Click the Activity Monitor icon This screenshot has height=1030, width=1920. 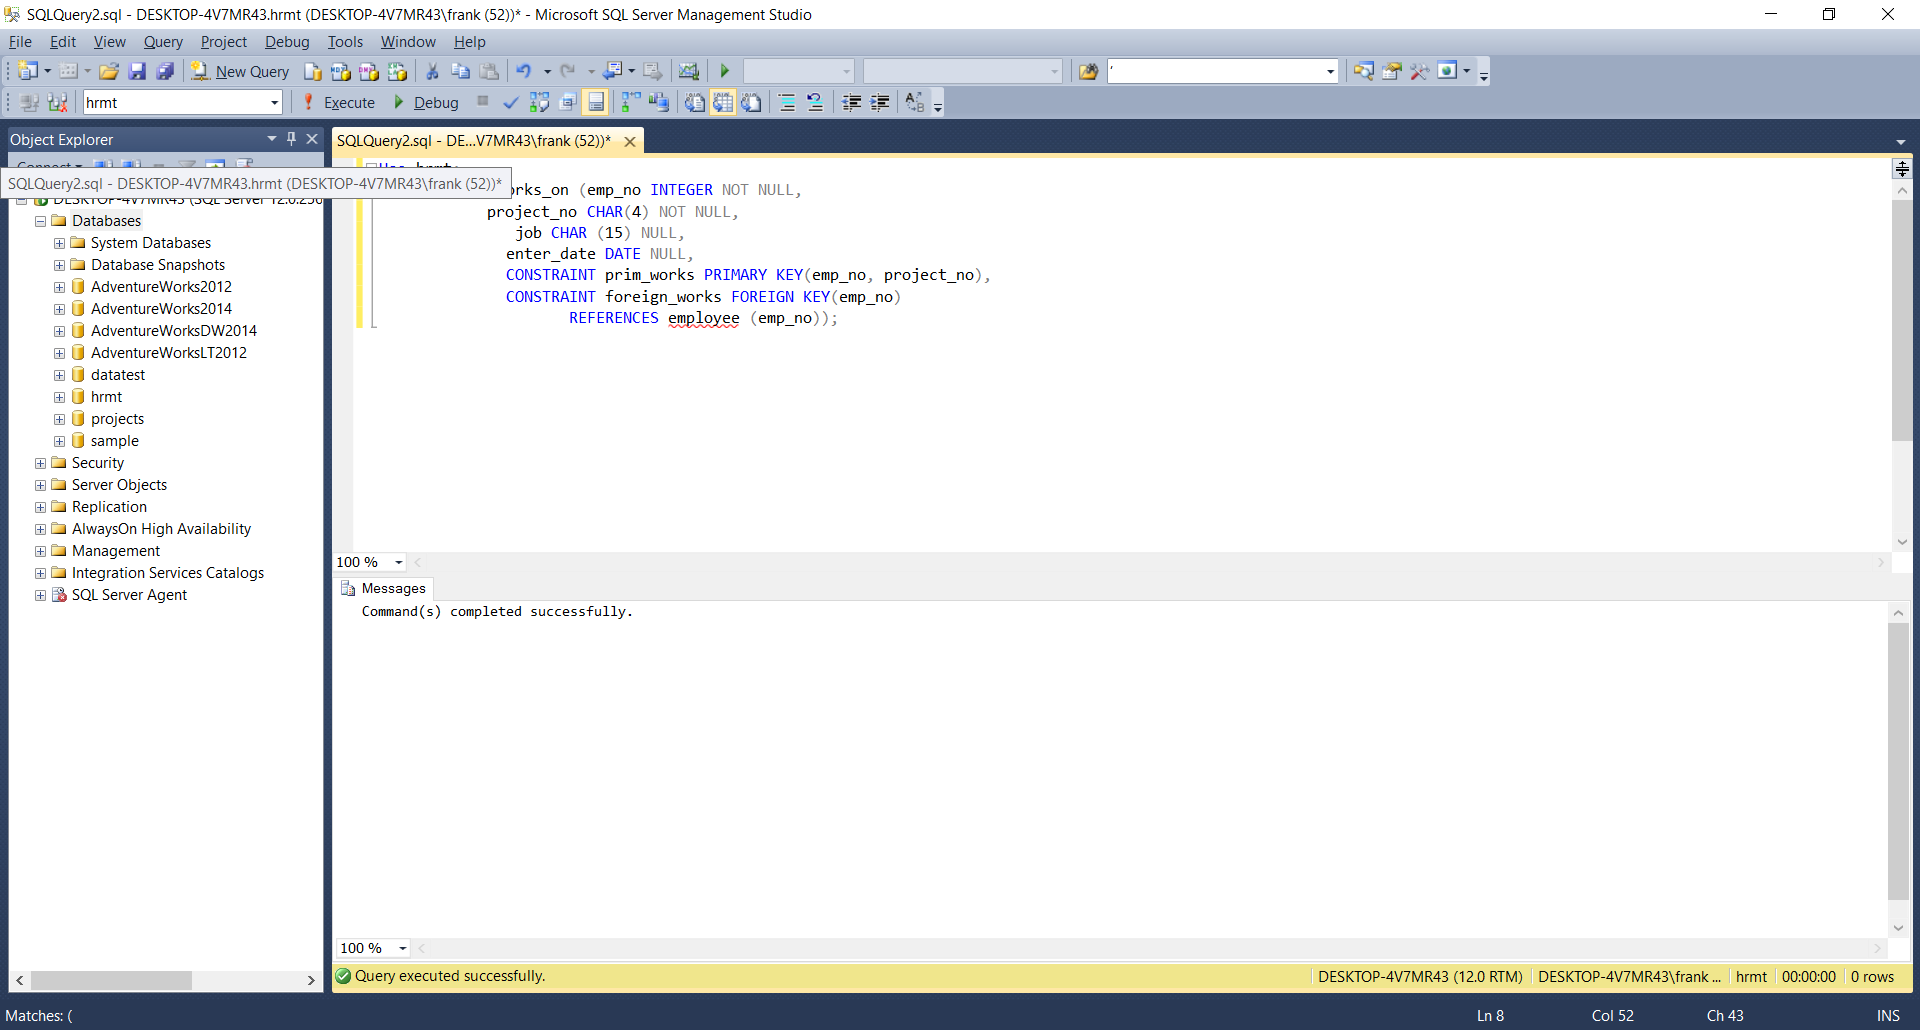click(688, 71)
